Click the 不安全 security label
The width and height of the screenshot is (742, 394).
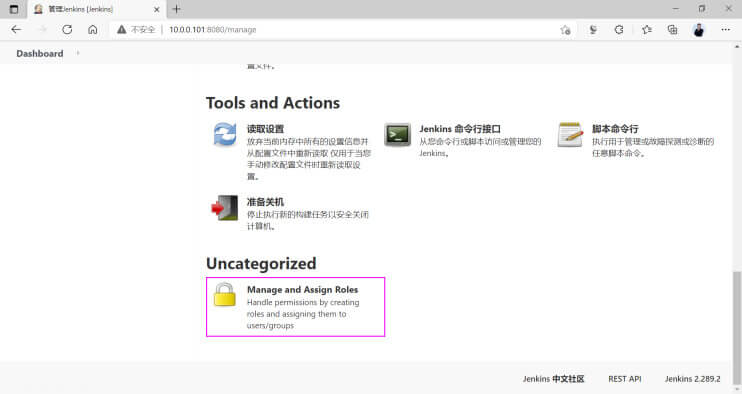tap(143, 29)
